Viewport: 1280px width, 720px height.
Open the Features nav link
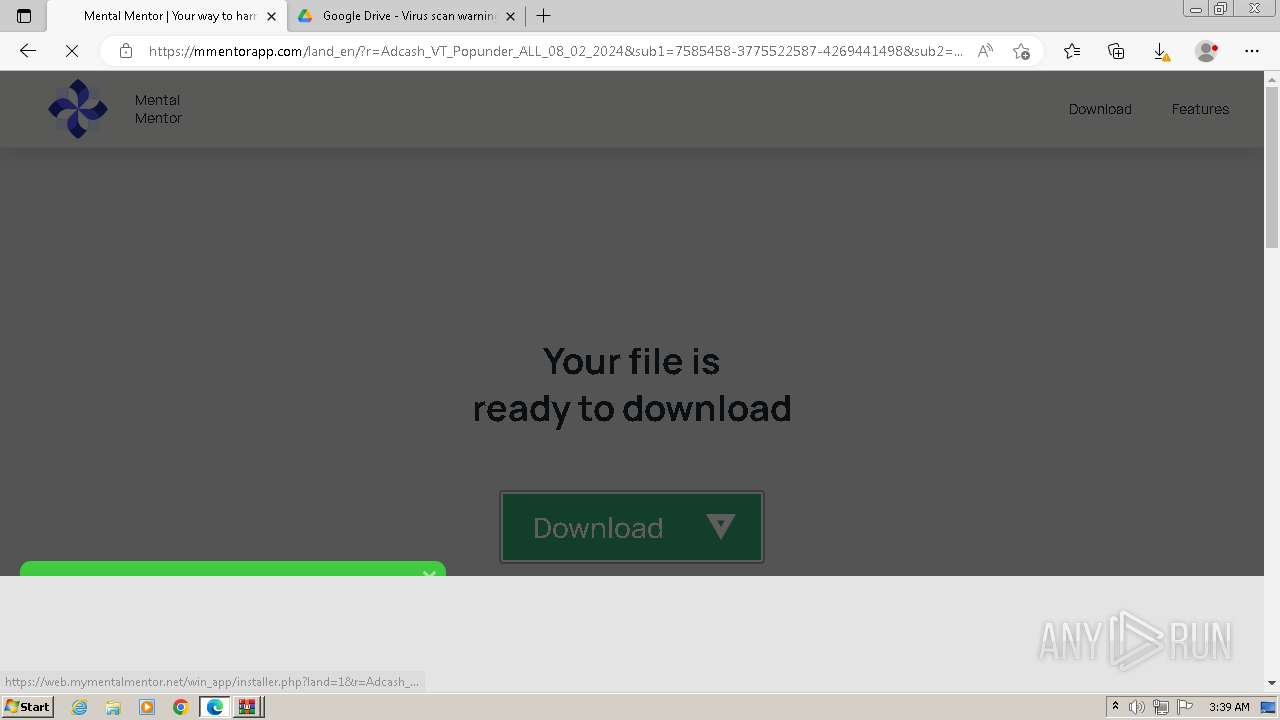(x=1200, y=109)
